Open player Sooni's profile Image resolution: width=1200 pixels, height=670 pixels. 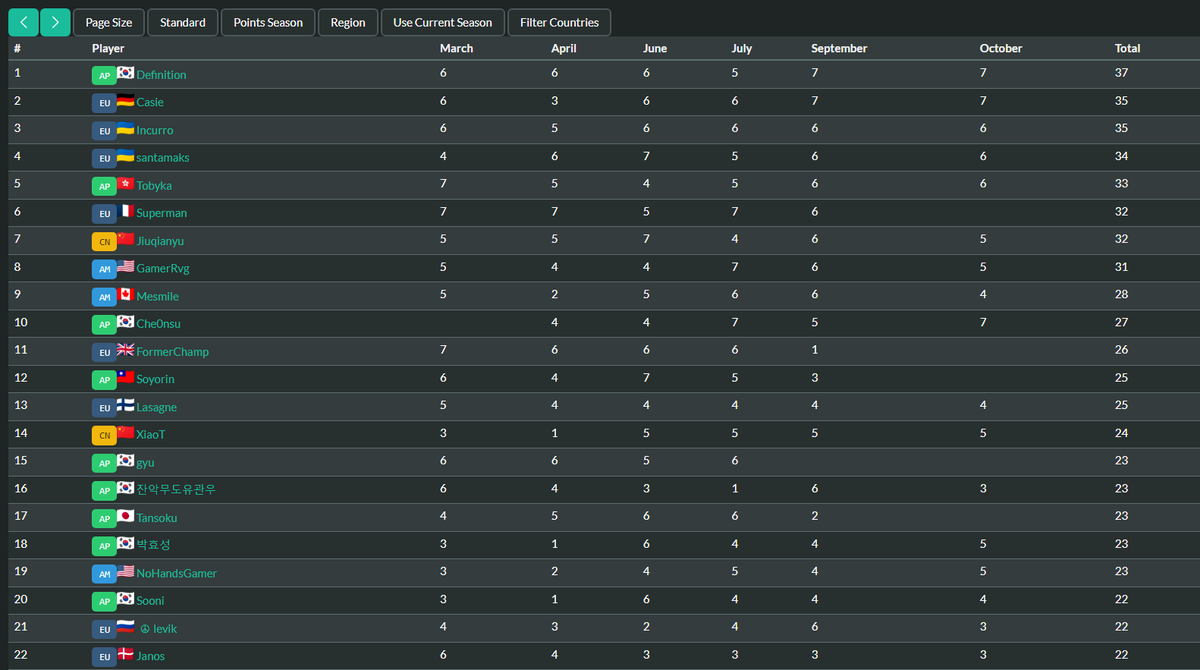click(x=151, y=600)
